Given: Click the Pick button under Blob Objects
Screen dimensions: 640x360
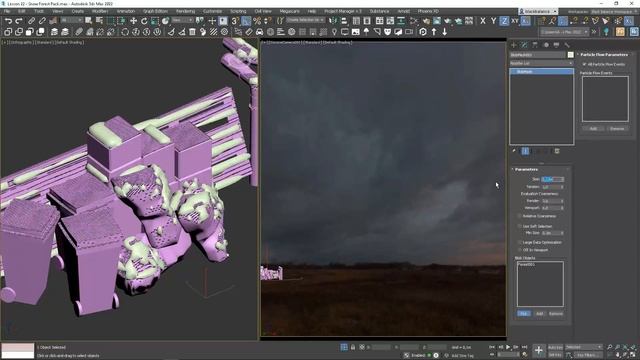Looking at the screenshot, I should 524,313.
